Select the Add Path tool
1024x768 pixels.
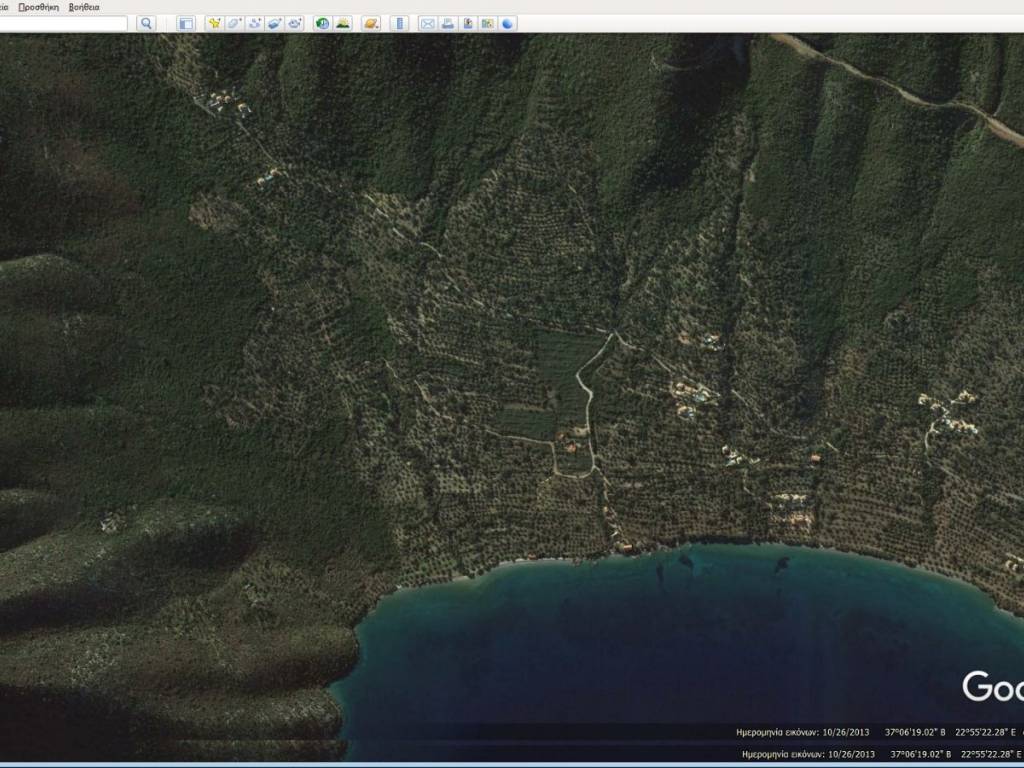(x=254, y=23)
